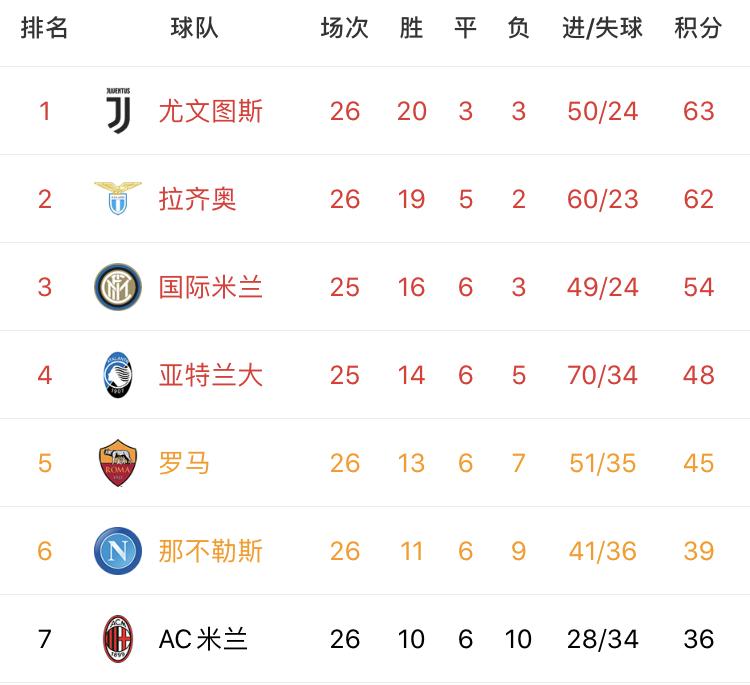
Task: Click the 亚特兰大 team name
Action: 210,375
